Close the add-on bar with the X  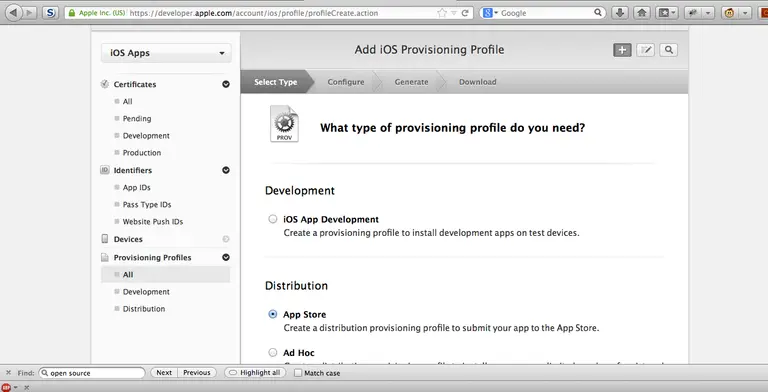tap(26, 387)
